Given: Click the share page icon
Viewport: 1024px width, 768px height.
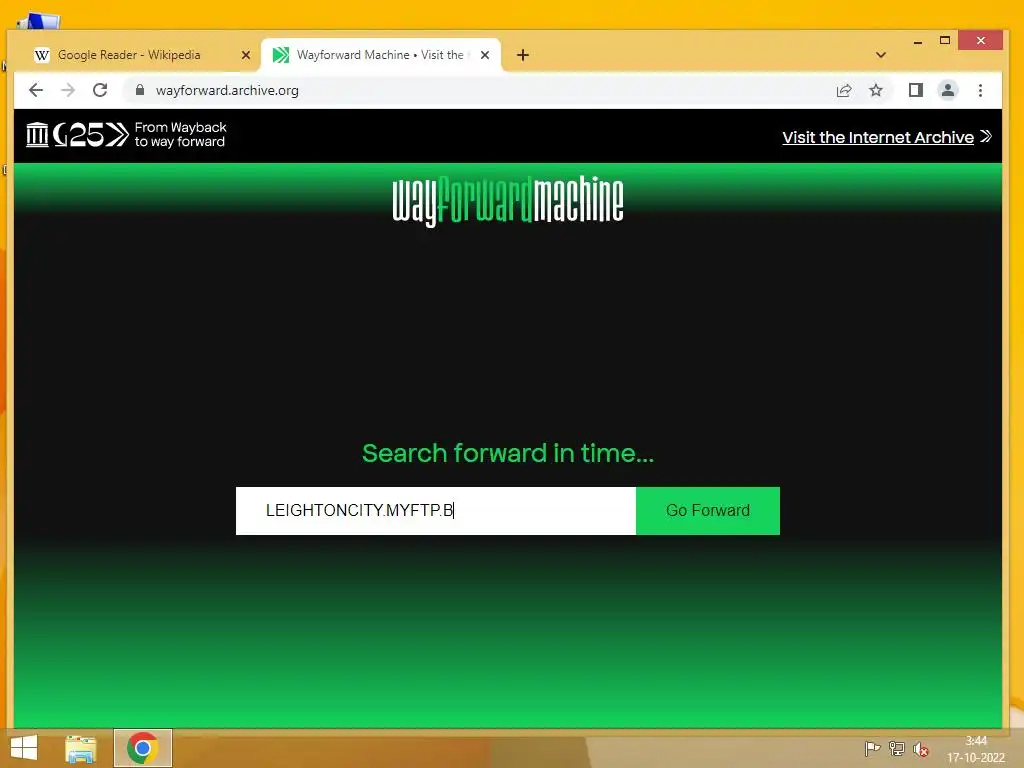Looking at the screenshot, I should tap(844, 90).
